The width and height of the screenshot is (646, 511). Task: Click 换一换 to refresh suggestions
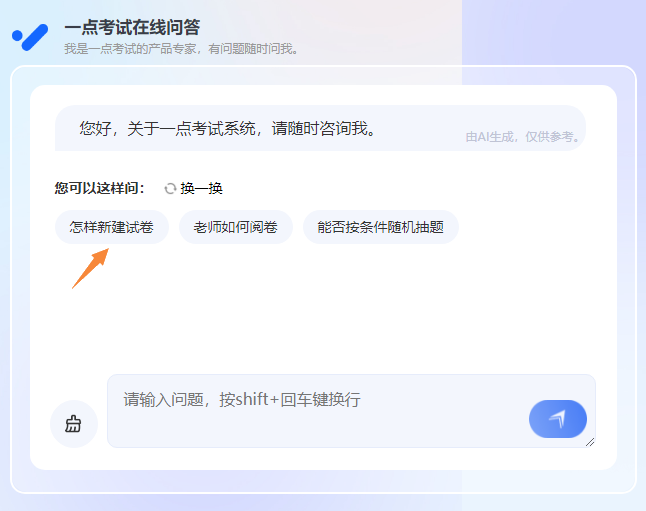[x=201, y=189]
